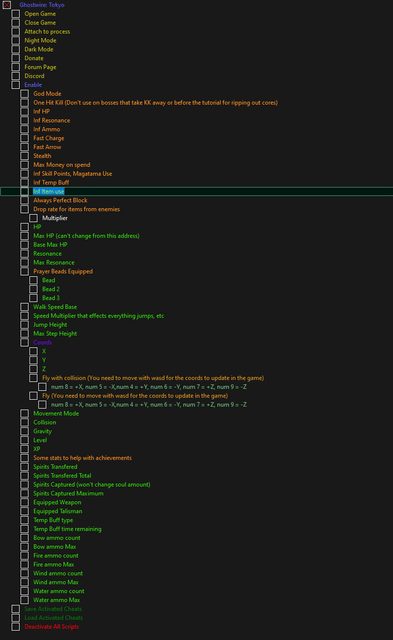Enable Fly with collision script checkbox
This screenshot has height=640, width=393.
33,378
